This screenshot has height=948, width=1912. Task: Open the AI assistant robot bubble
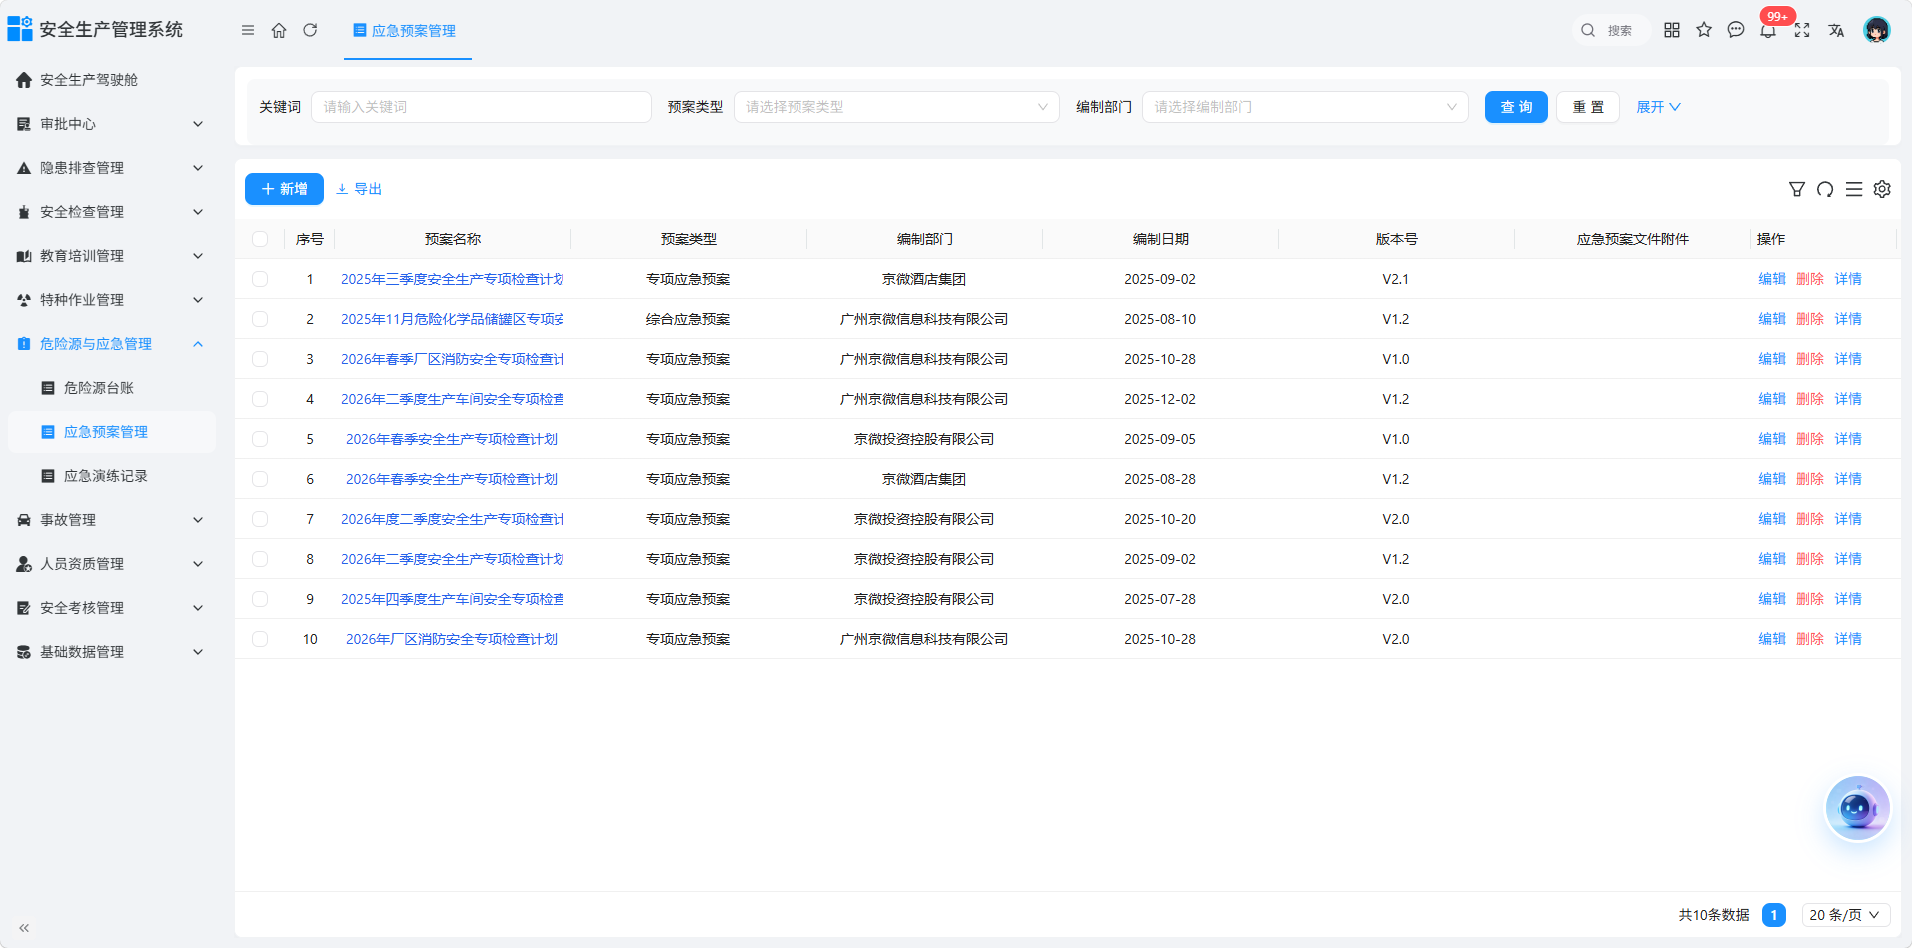1857,808
